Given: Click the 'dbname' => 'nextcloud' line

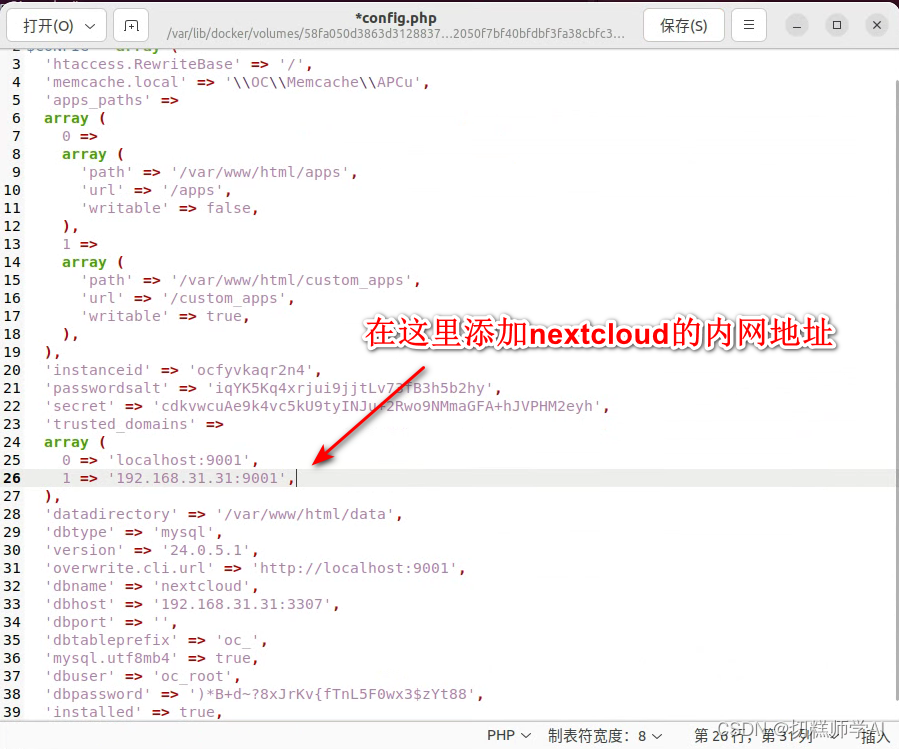Looking at the screenshot, I should (x=151, y=586).
